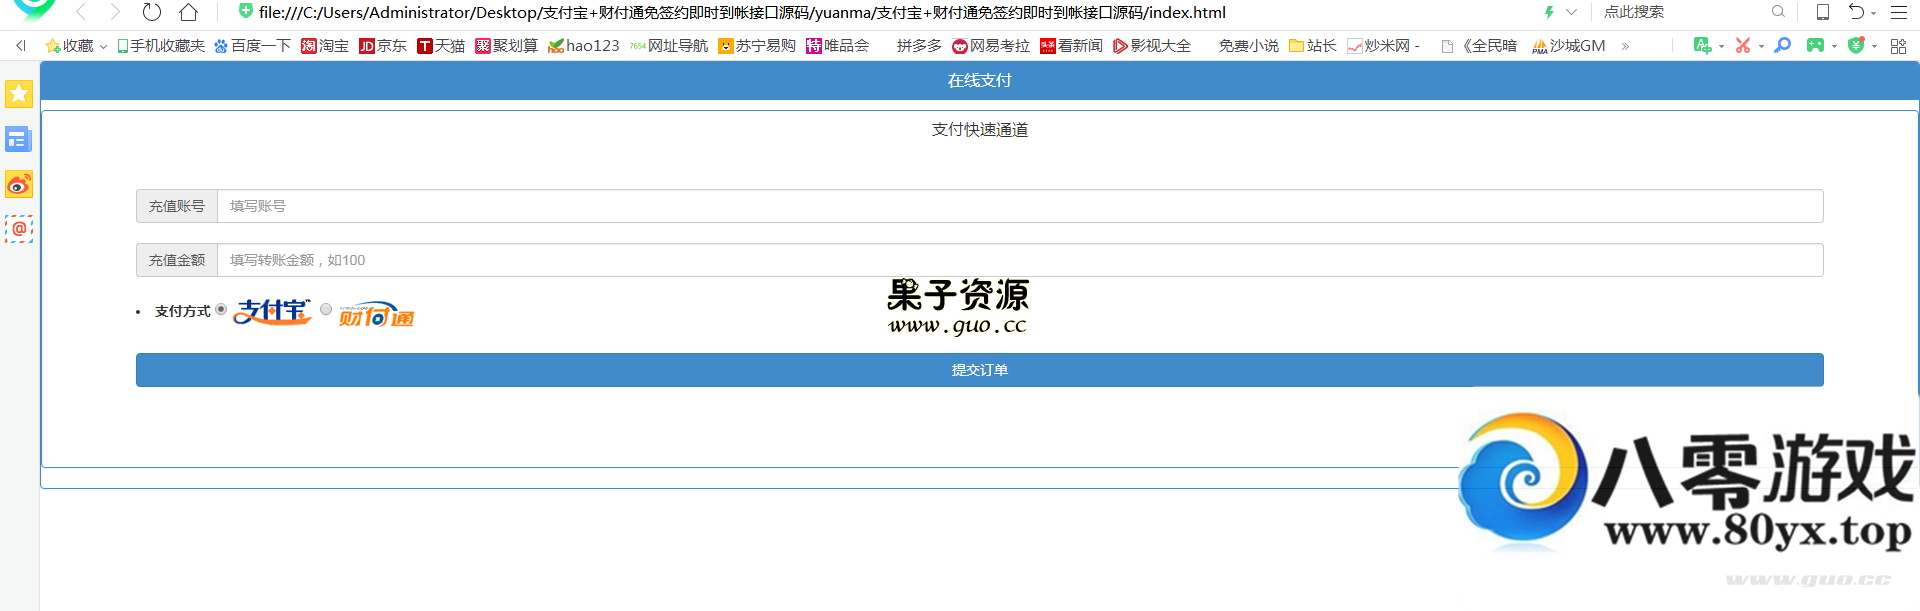Open the favorites star sidebar icon

tap(19, 94)
